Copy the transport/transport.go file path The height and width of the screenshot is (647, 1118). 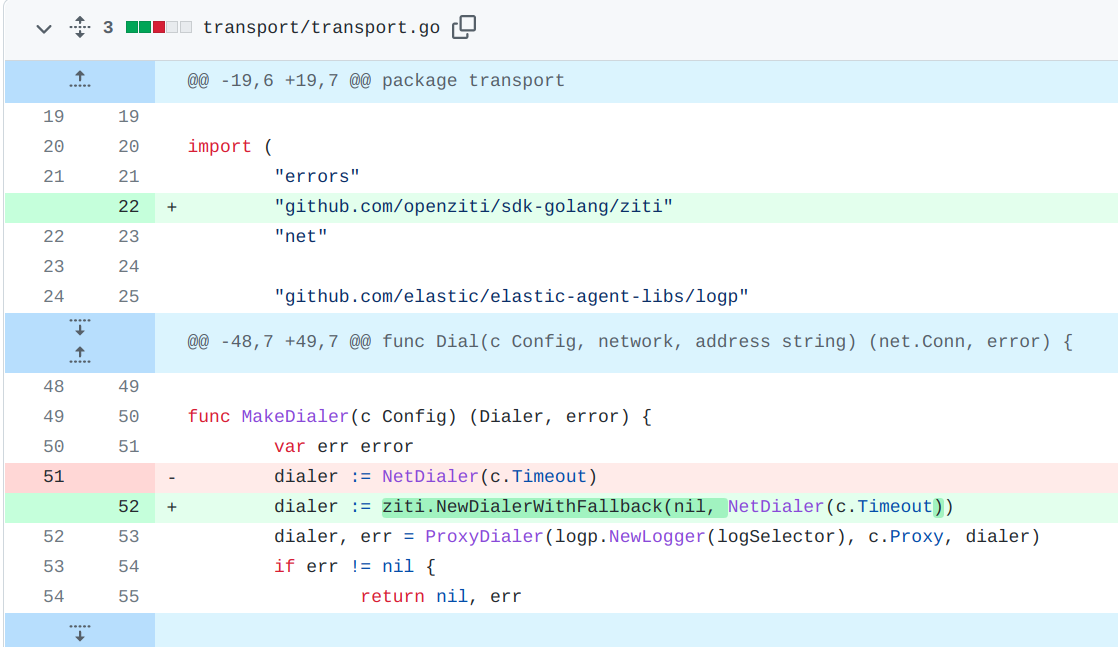[x=464, y=27]
